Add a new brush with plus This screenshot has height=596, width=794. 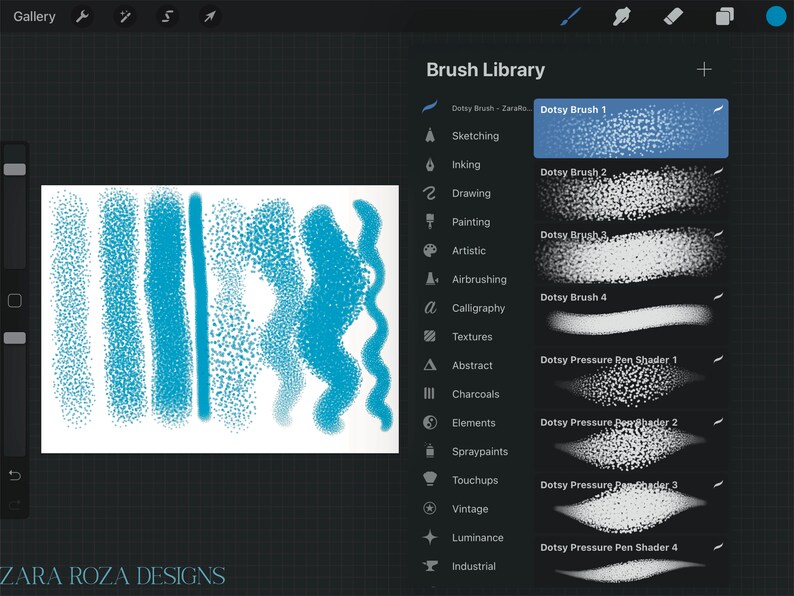click(x=704, y=69)
